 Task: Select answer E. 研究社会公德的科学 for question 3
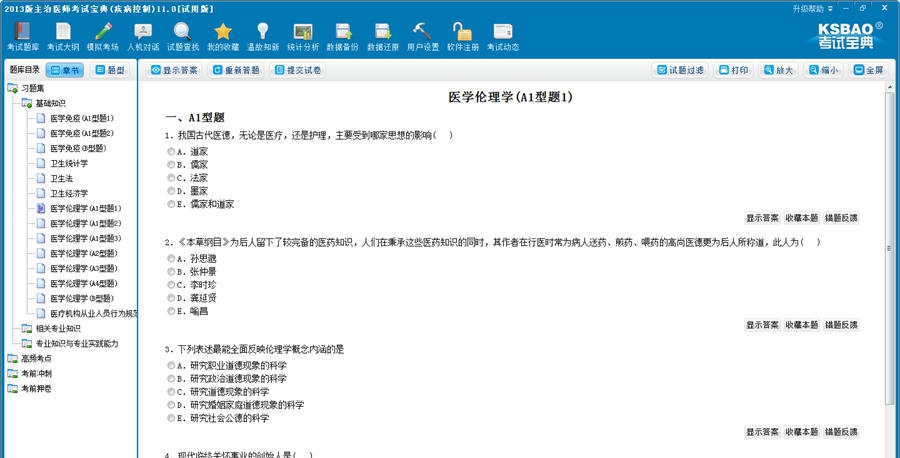[x=170, y=418]
